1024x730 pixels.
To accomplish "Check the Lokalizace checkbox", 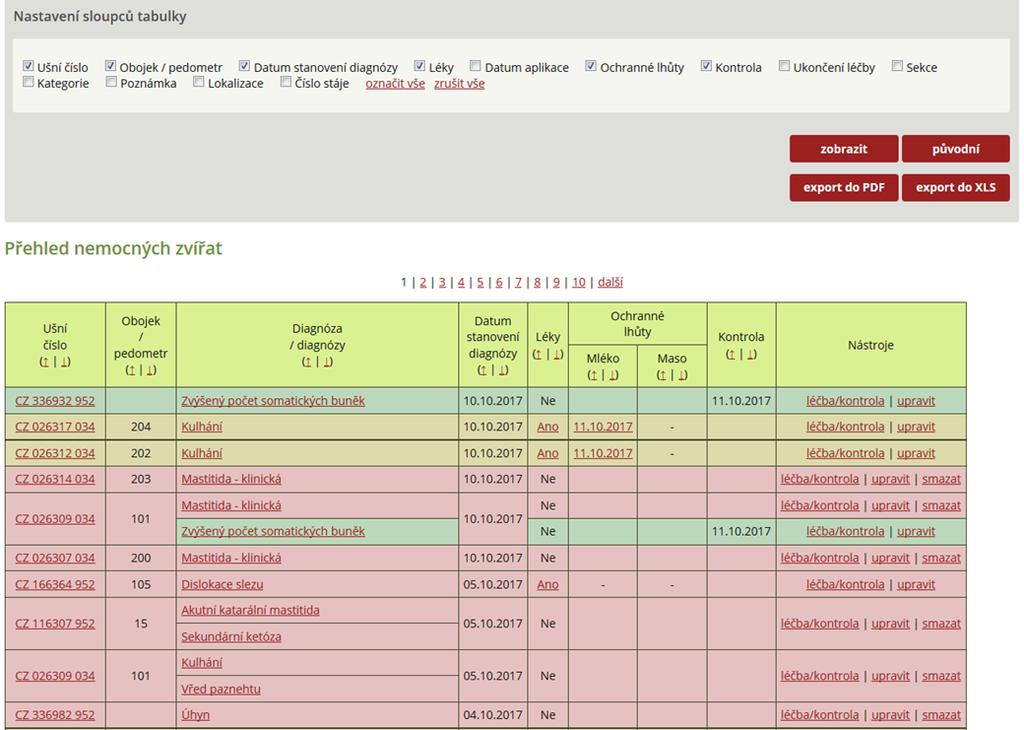I will pyautogui.click(x=199, y=82).
